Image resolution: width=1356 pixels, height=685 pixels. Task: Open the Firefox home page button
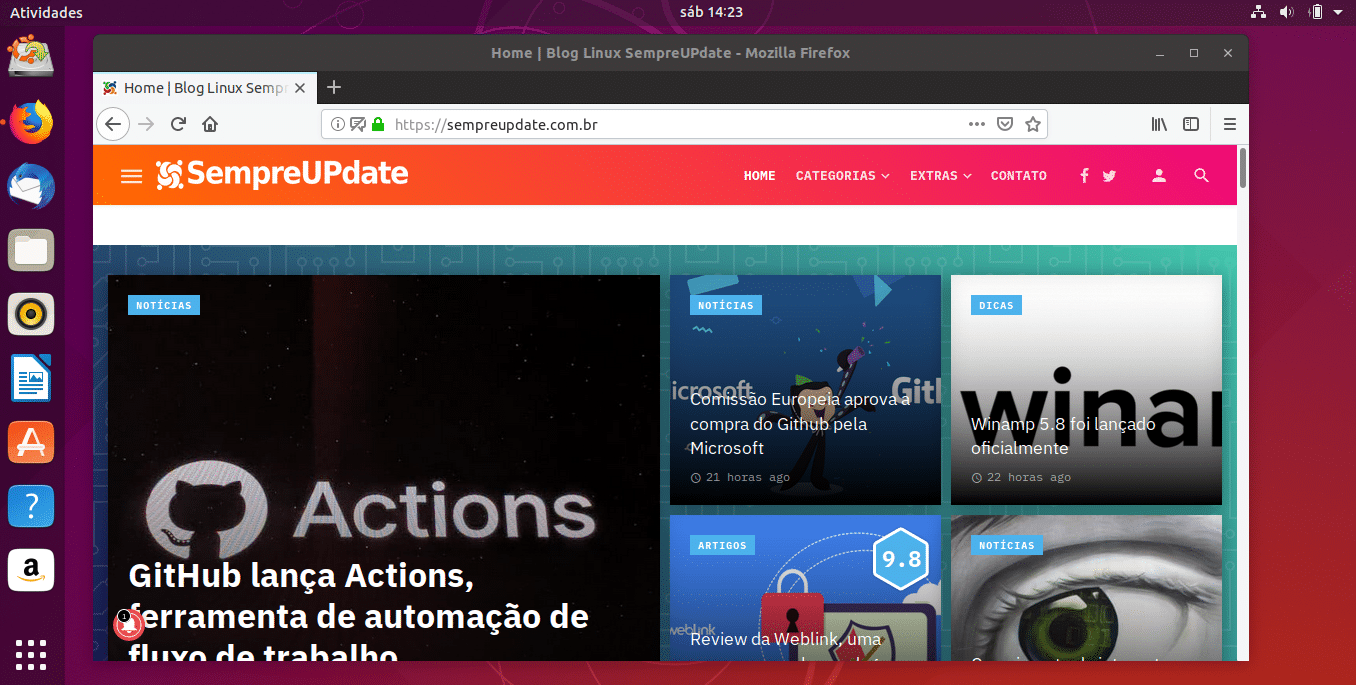[210, 124]
